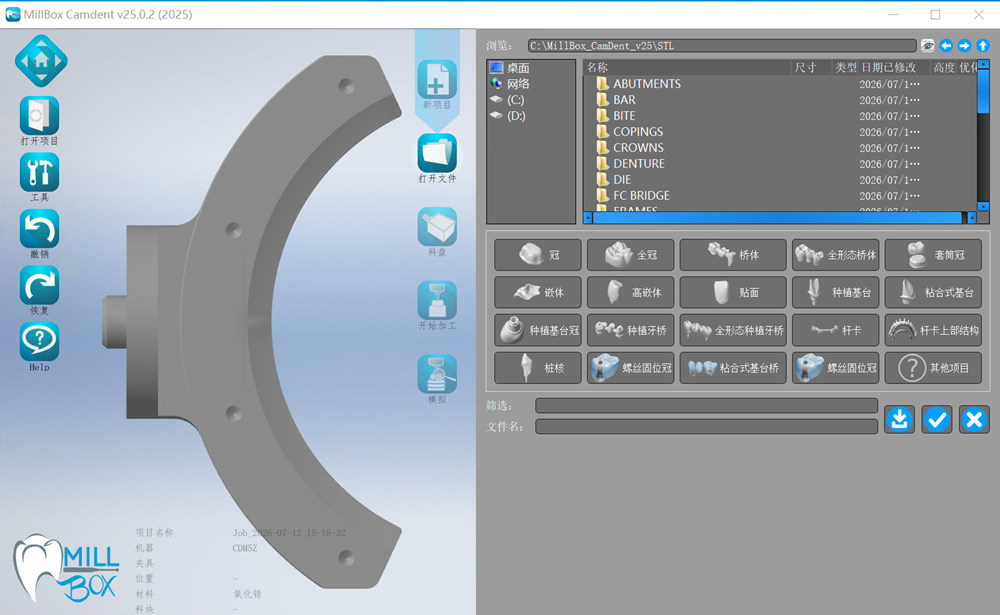Select the 桥体 bridge type

pos(733,255)
